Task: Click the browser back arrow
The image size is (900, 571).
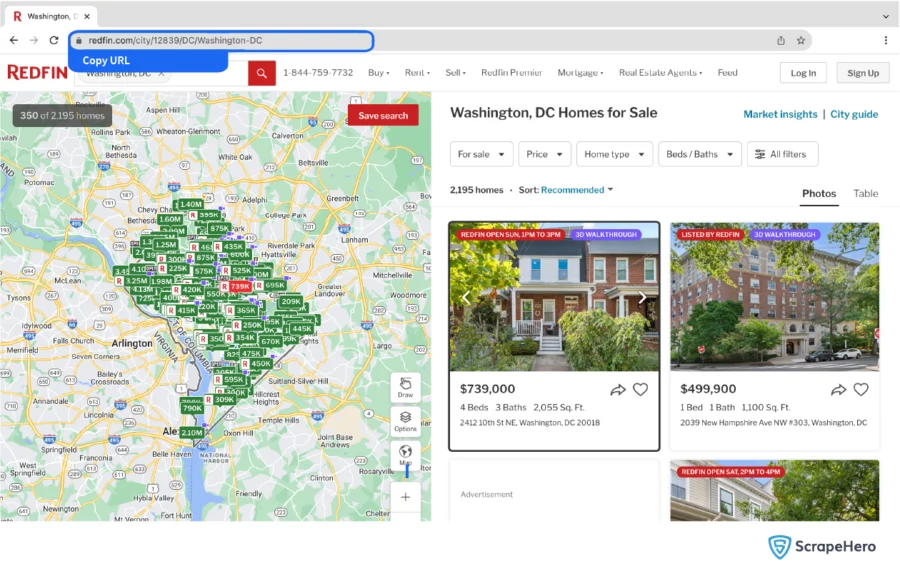Action: tap(14, 40)
